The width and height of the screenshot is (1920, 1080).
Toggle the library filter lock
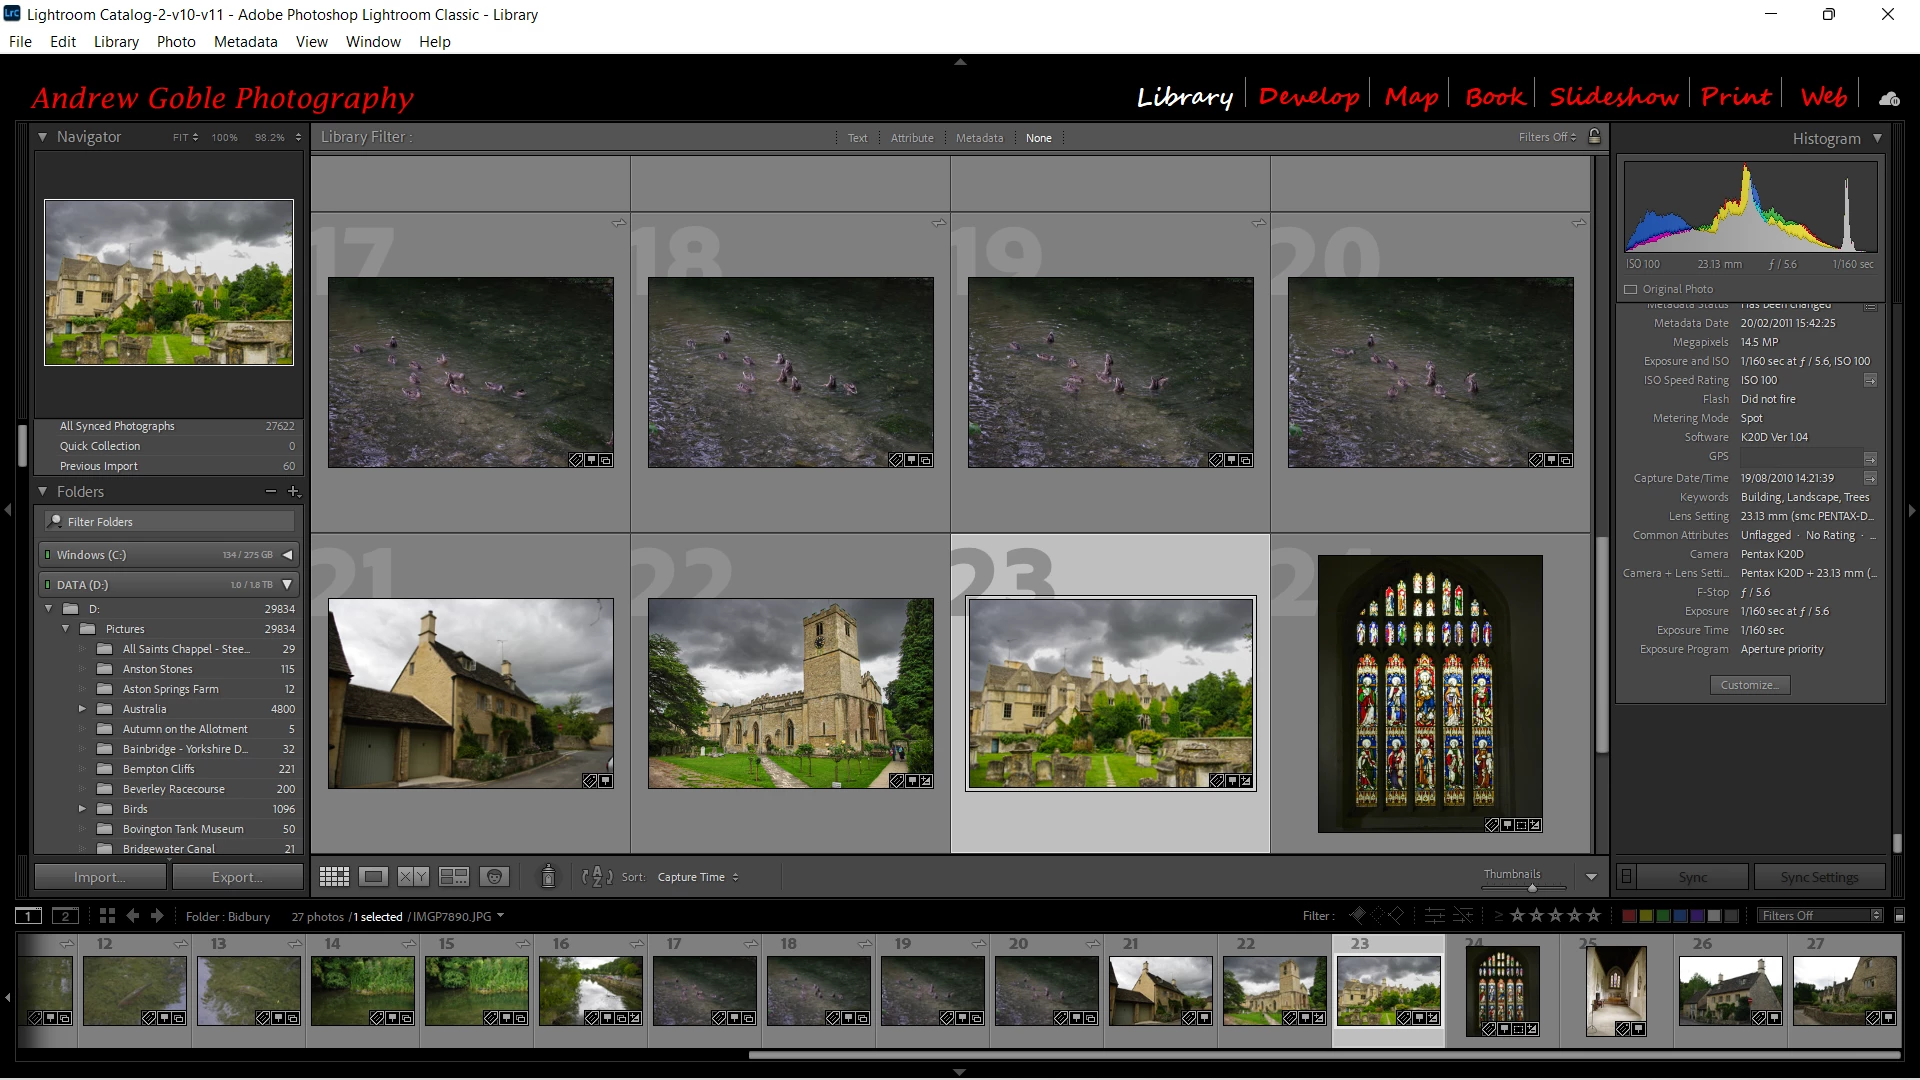click(x=1595, y=137)
